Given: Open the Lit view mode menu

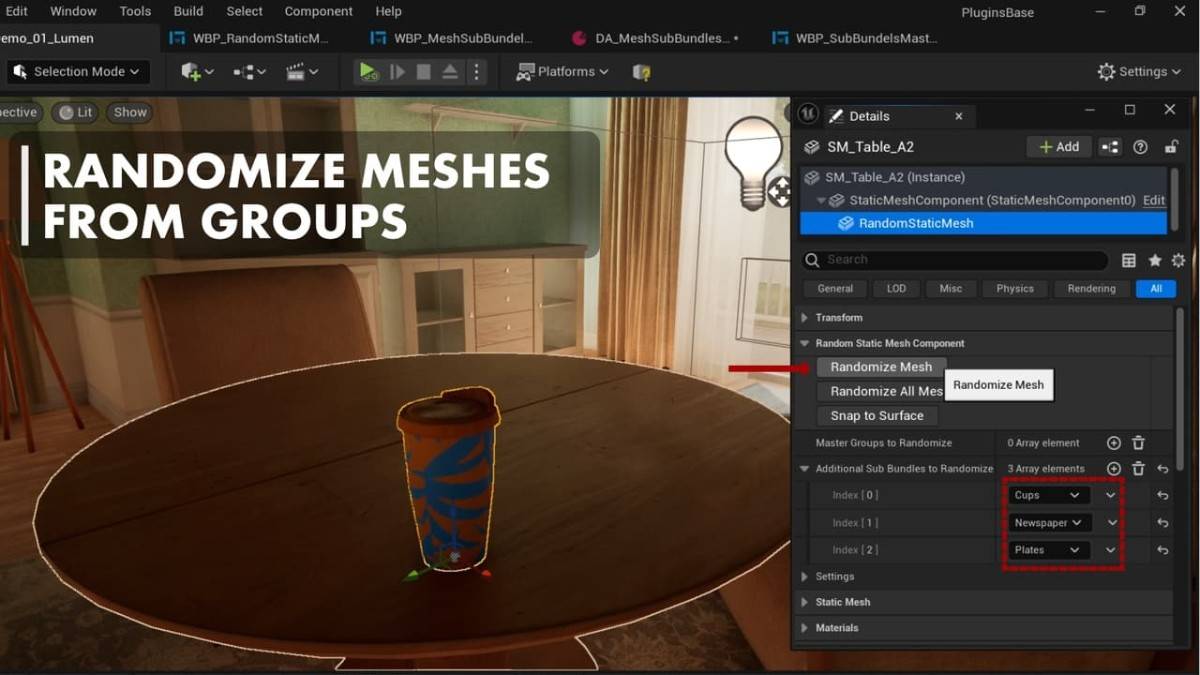Looking at the screenshot, I should click(x=76, y=112).
